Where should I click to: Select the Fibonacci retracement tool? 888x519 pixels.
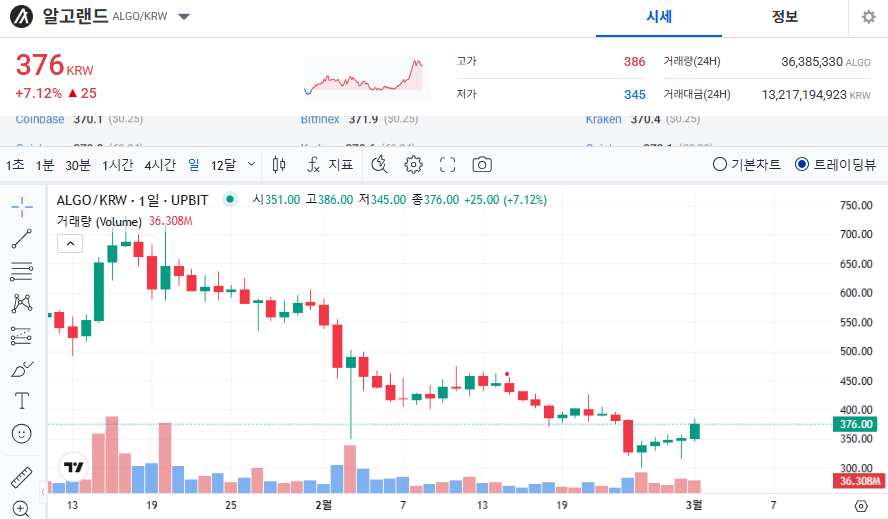(x=22, y=272)
